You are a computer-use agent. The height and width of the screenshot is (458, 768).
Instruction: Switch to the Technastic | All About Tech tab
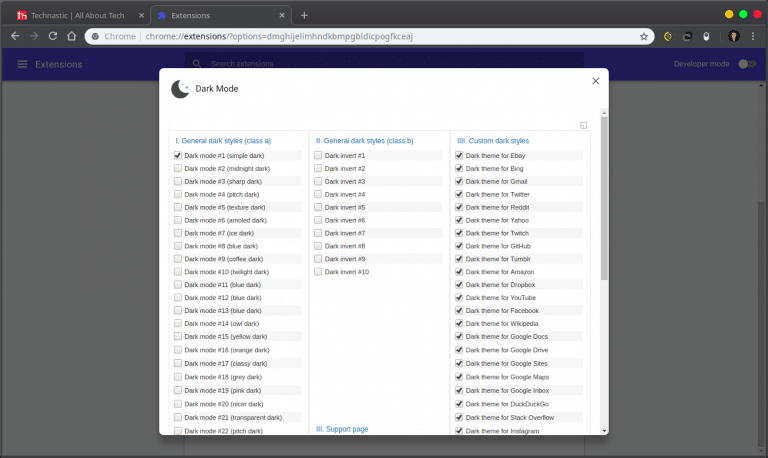click(x=77, y=16)
